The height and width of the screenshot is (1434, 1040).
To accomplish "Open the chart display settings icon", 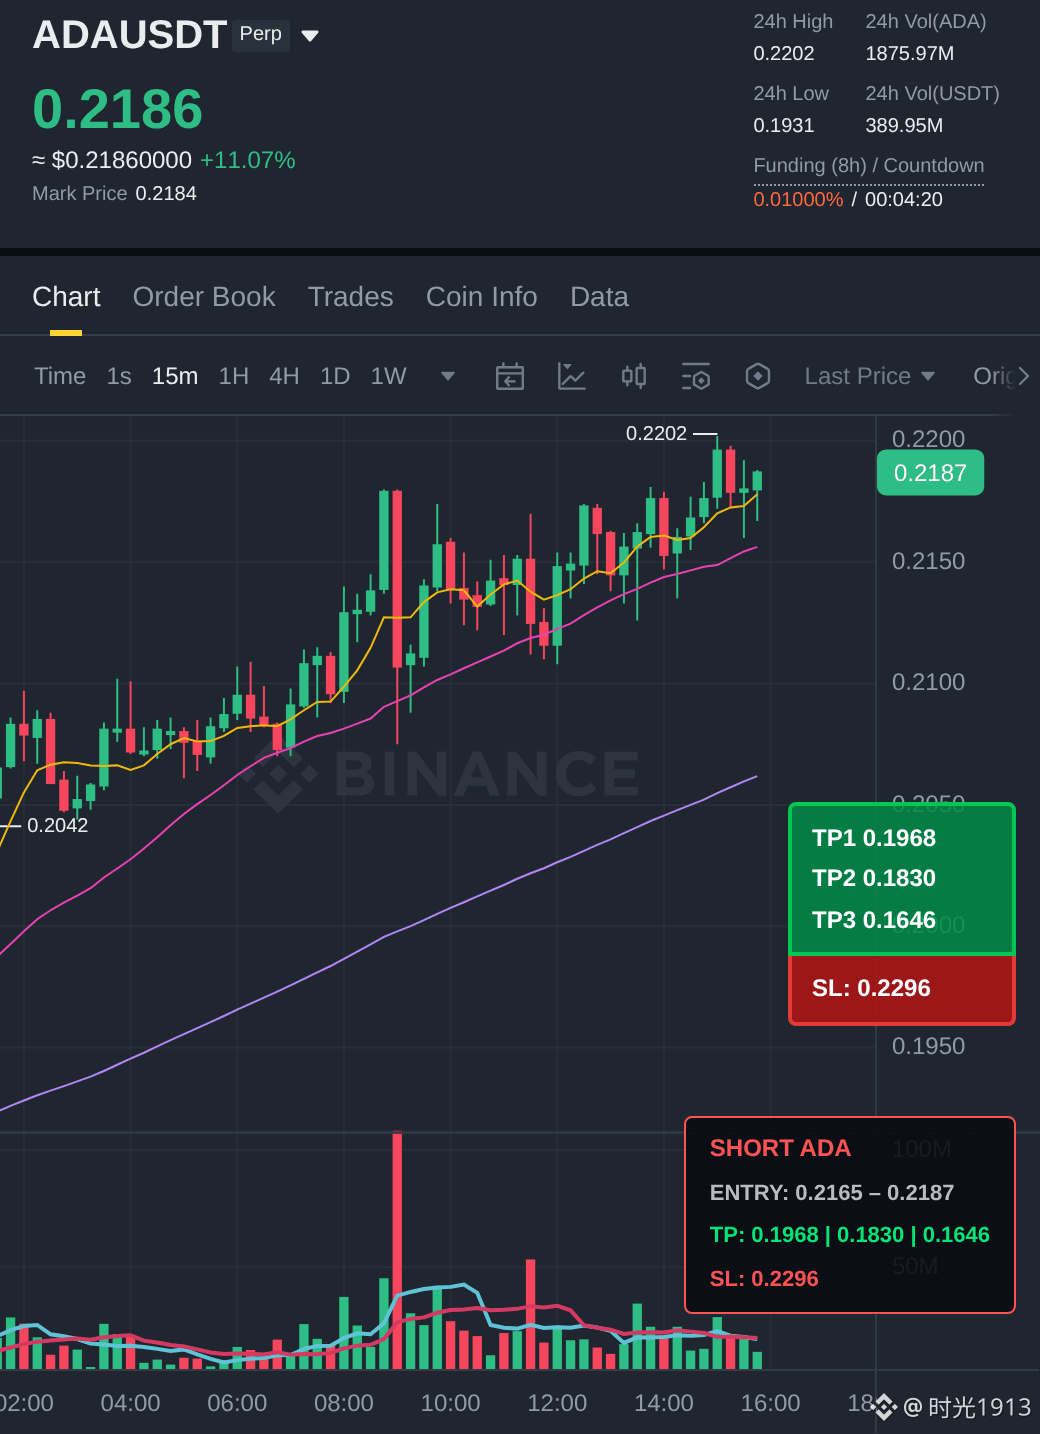I will [696, 376].
